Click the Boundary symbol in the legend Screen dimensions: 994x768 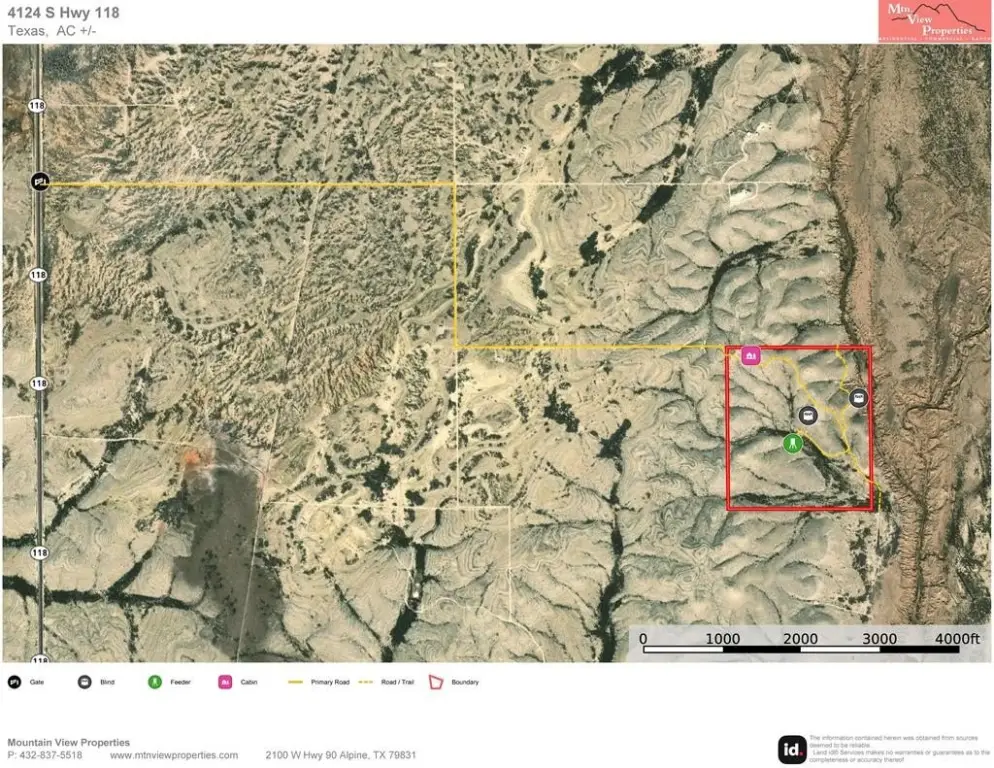point(435,682)
